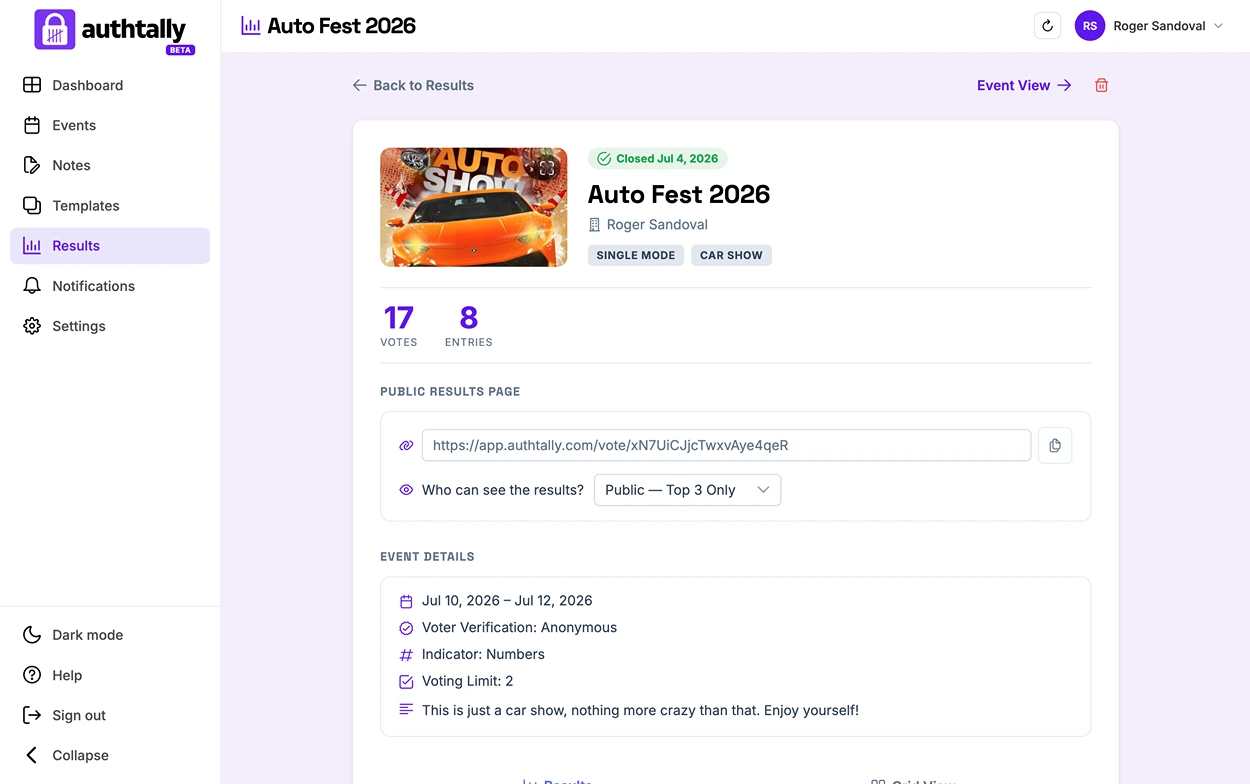Click the Notes pencil icon
Image resolution: width=1250 pixels, height=784 pixels.
click(x=32, y=165)
